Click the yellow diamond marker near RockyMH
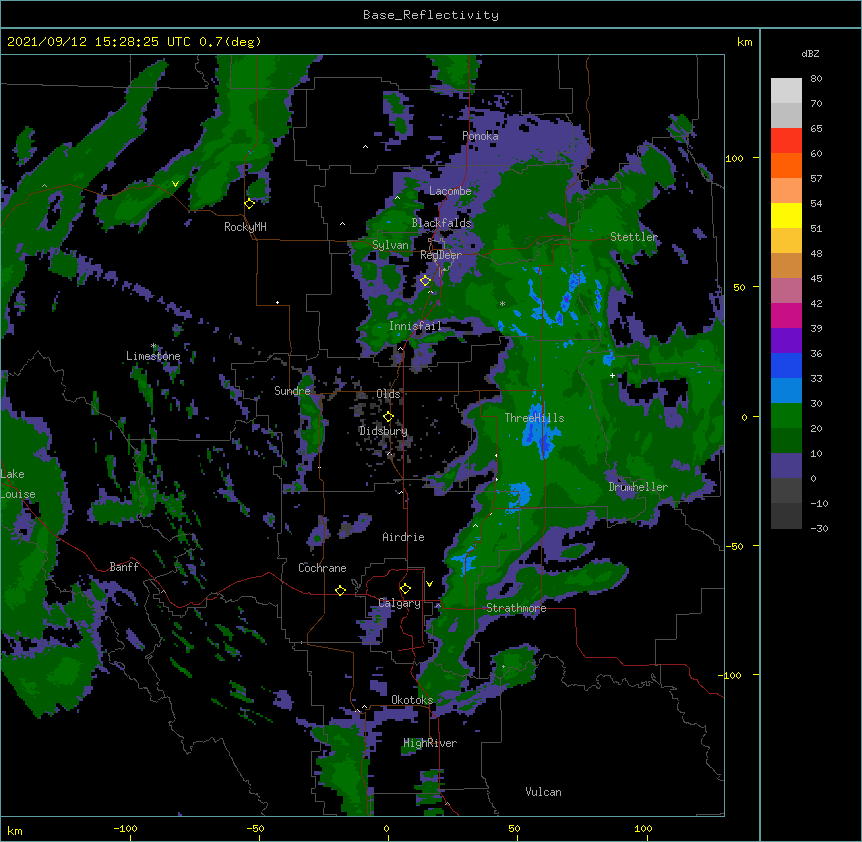This screenshot has height=842, width=862. click(250, 204)
